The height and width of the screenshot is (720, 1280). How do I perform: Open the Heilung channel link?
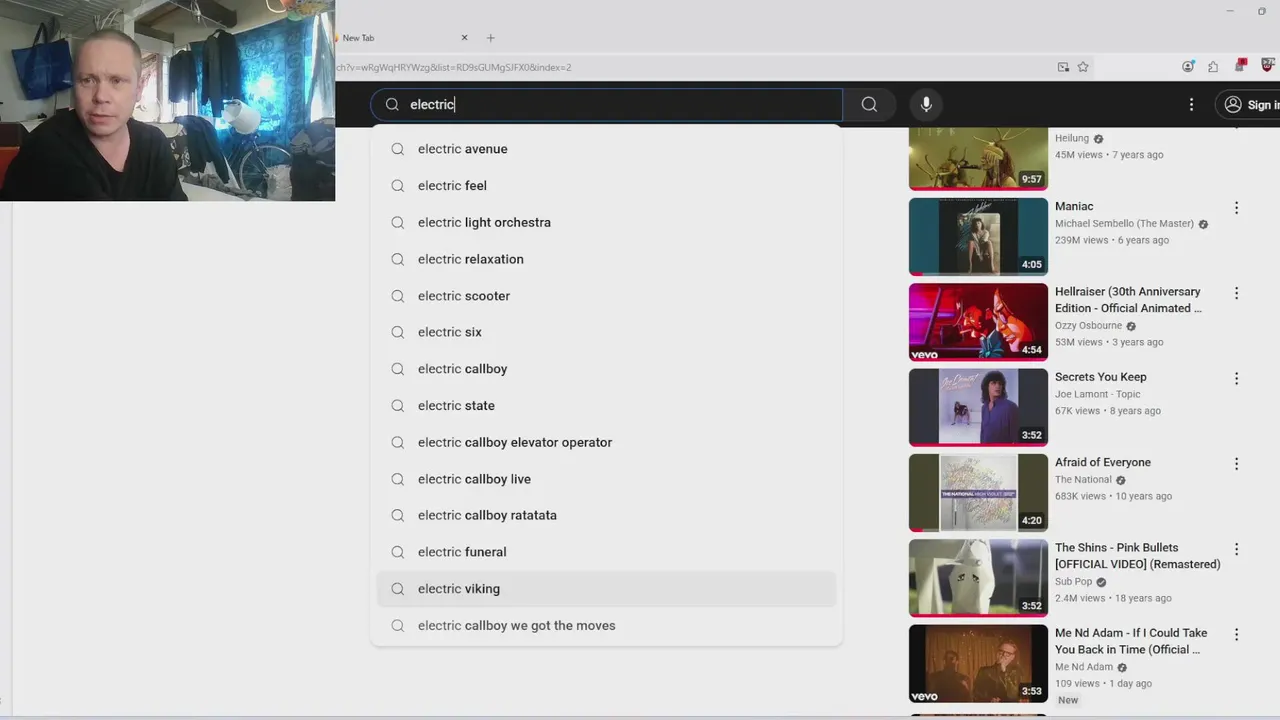click(x=1072, y=139)
